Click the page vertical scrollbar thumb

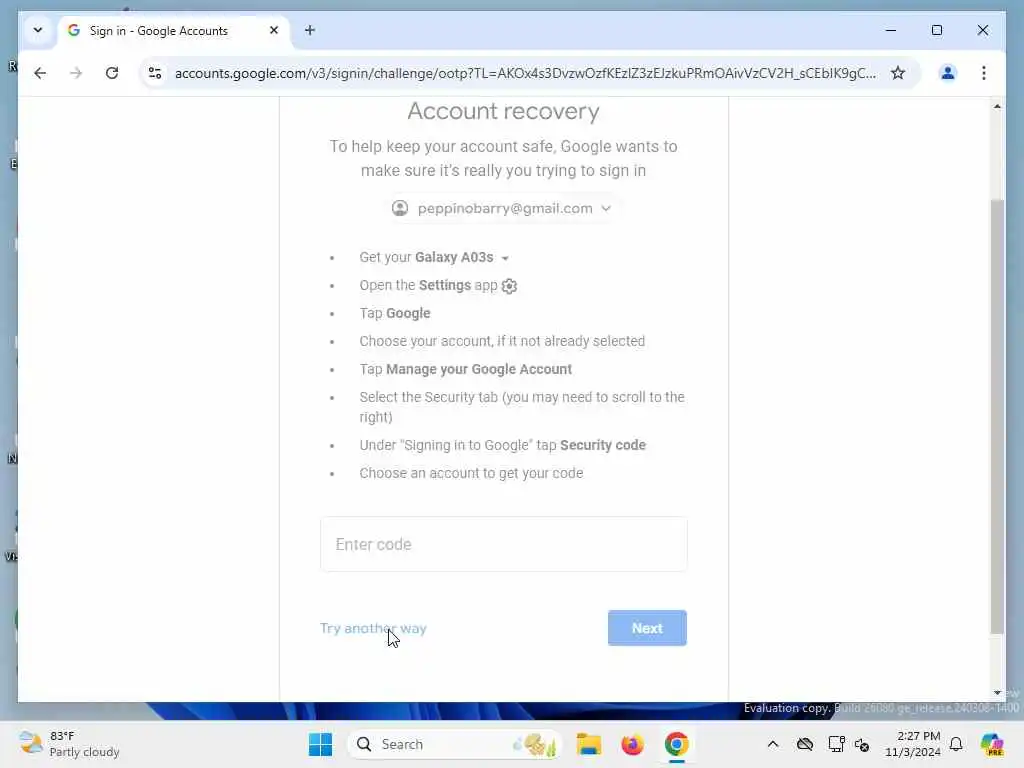997,416
